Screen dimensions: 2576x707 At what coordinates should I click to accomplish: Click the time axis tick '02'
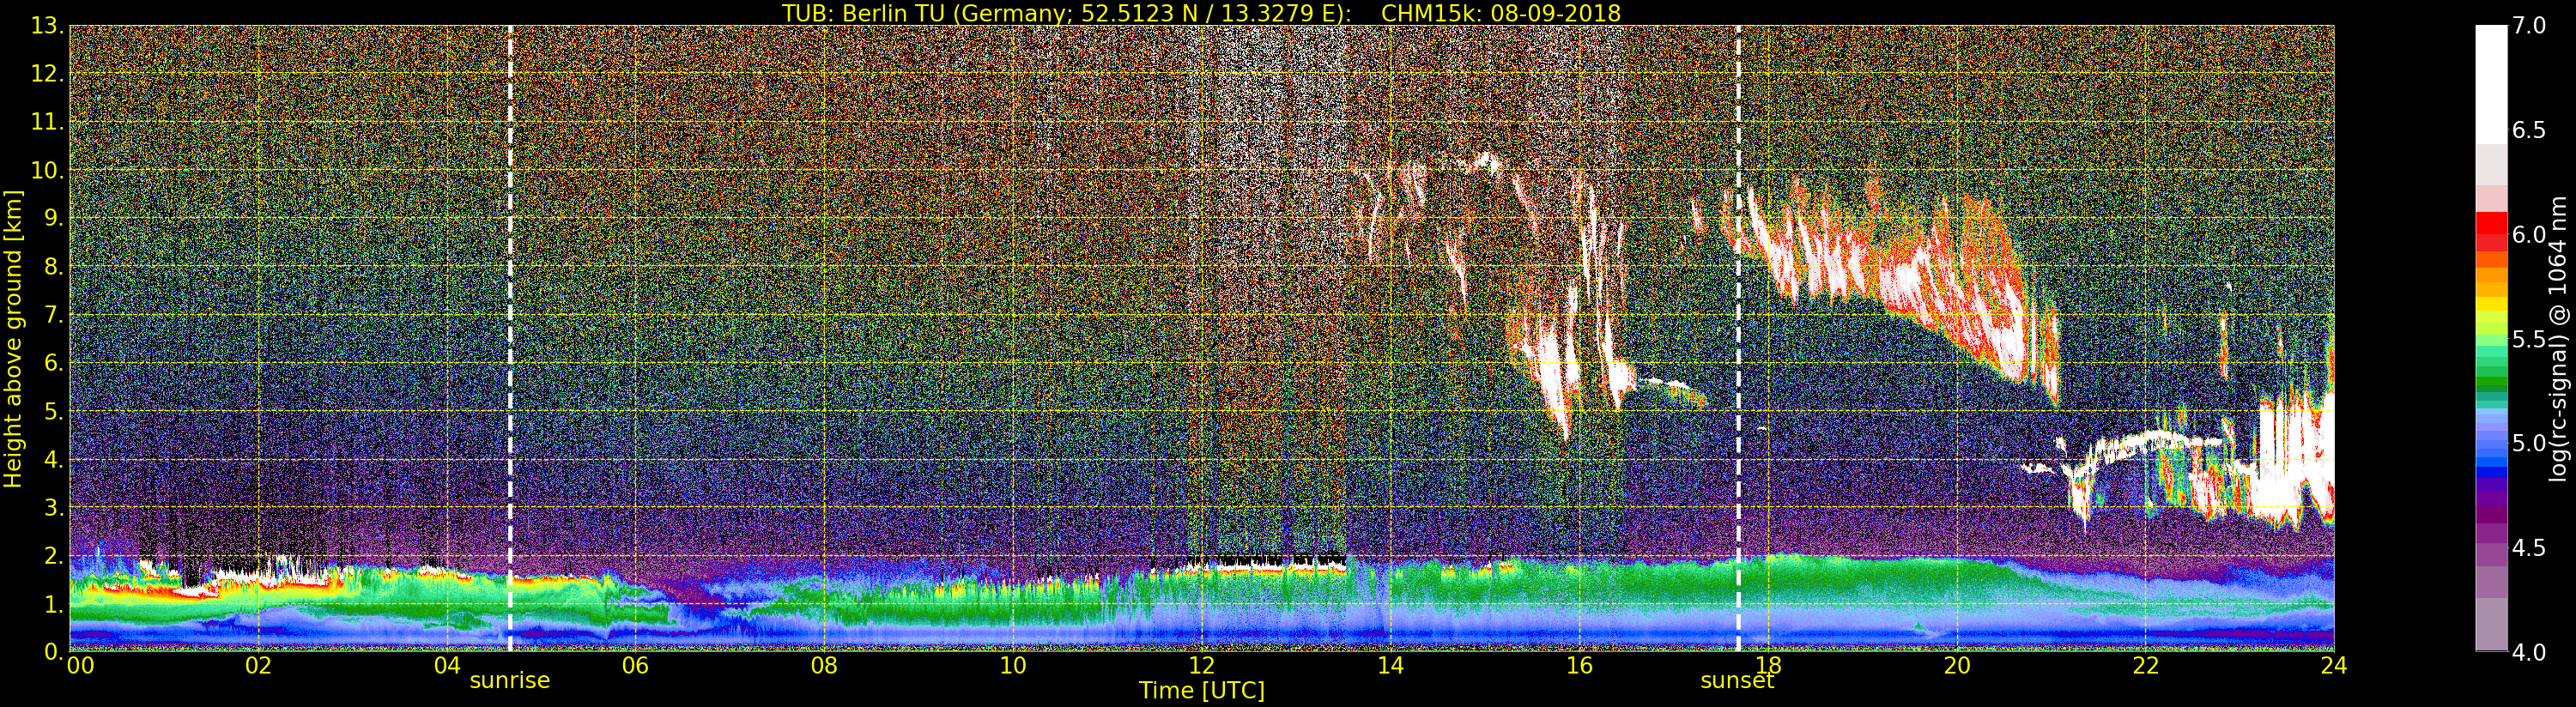258,665
